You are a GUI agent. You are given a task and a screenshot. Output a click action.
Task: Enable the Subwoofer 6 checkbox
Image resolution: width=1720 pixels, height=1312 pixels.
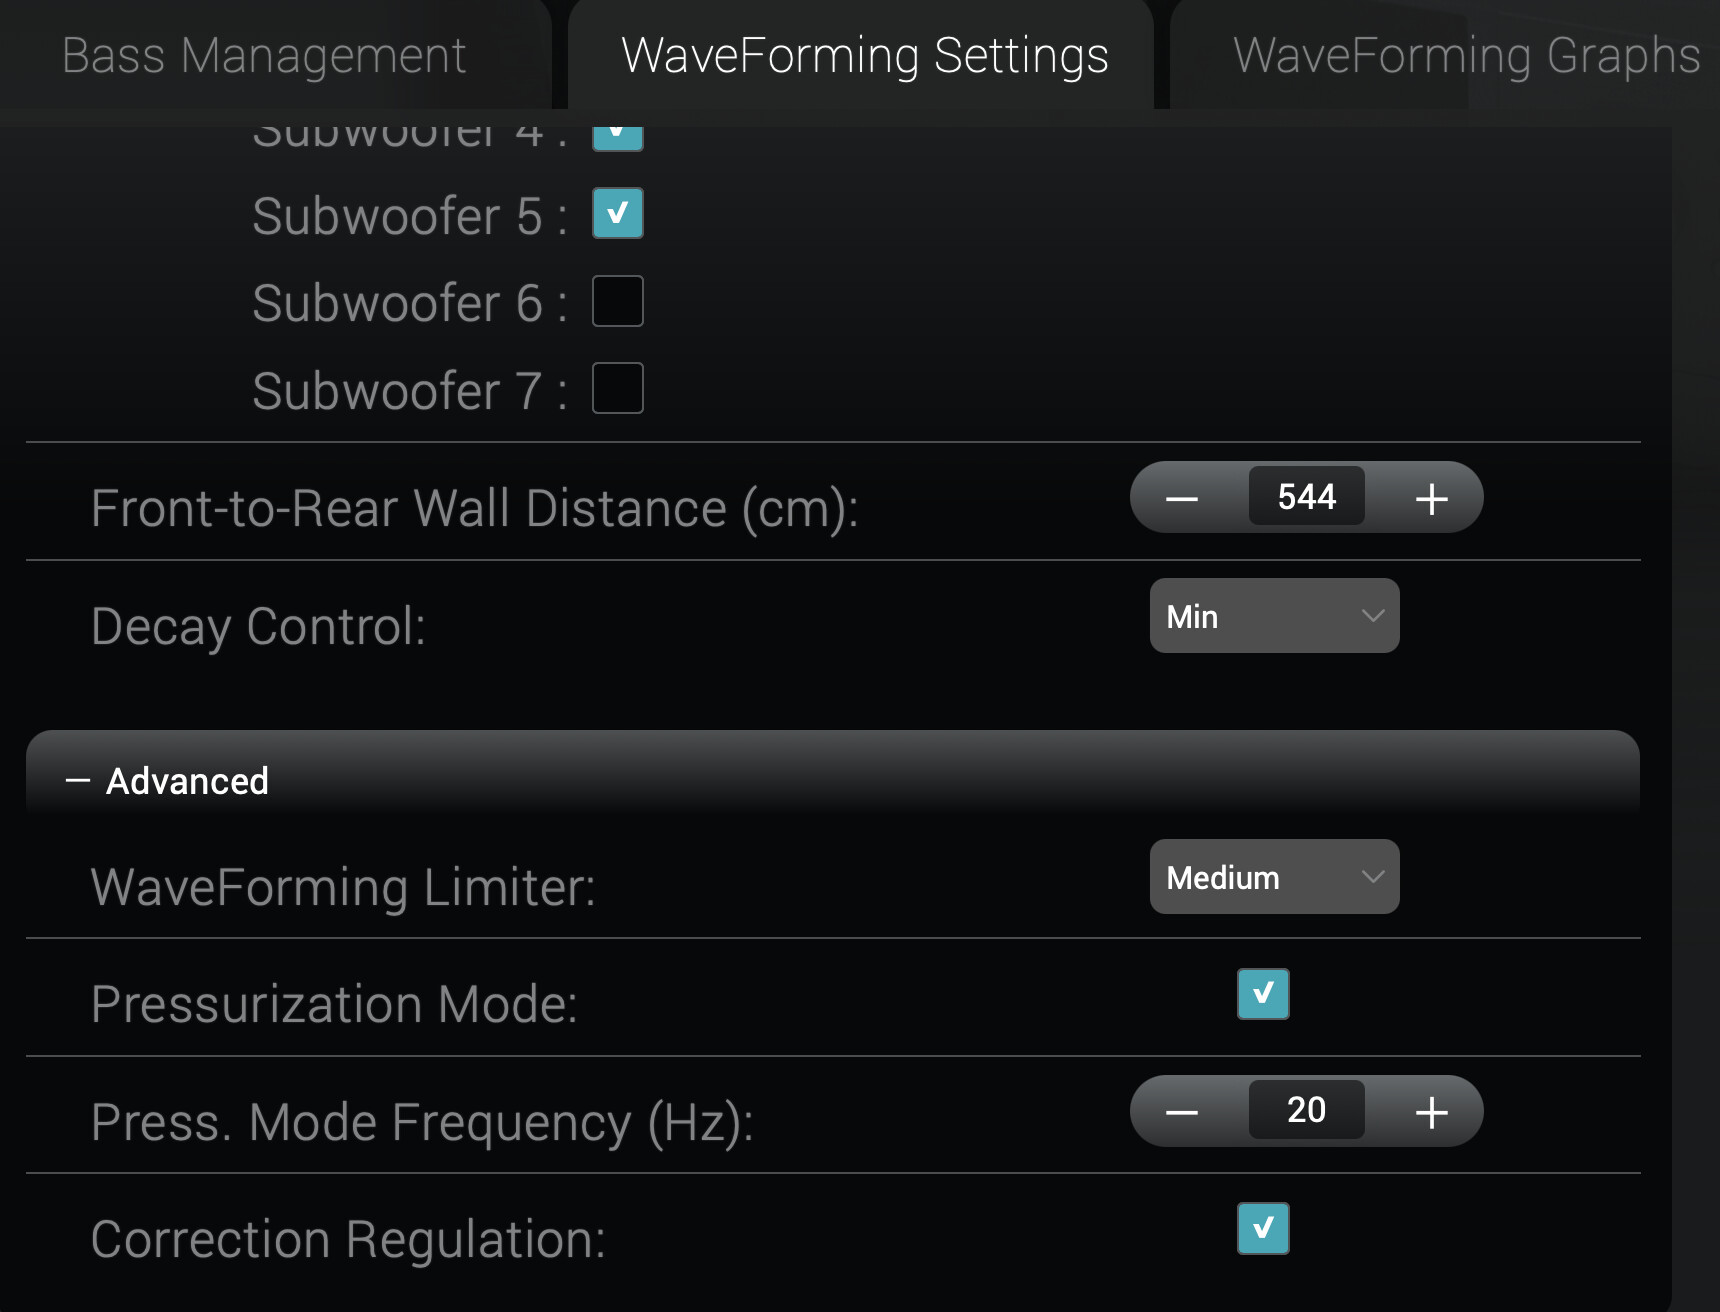tap(618, 301)
